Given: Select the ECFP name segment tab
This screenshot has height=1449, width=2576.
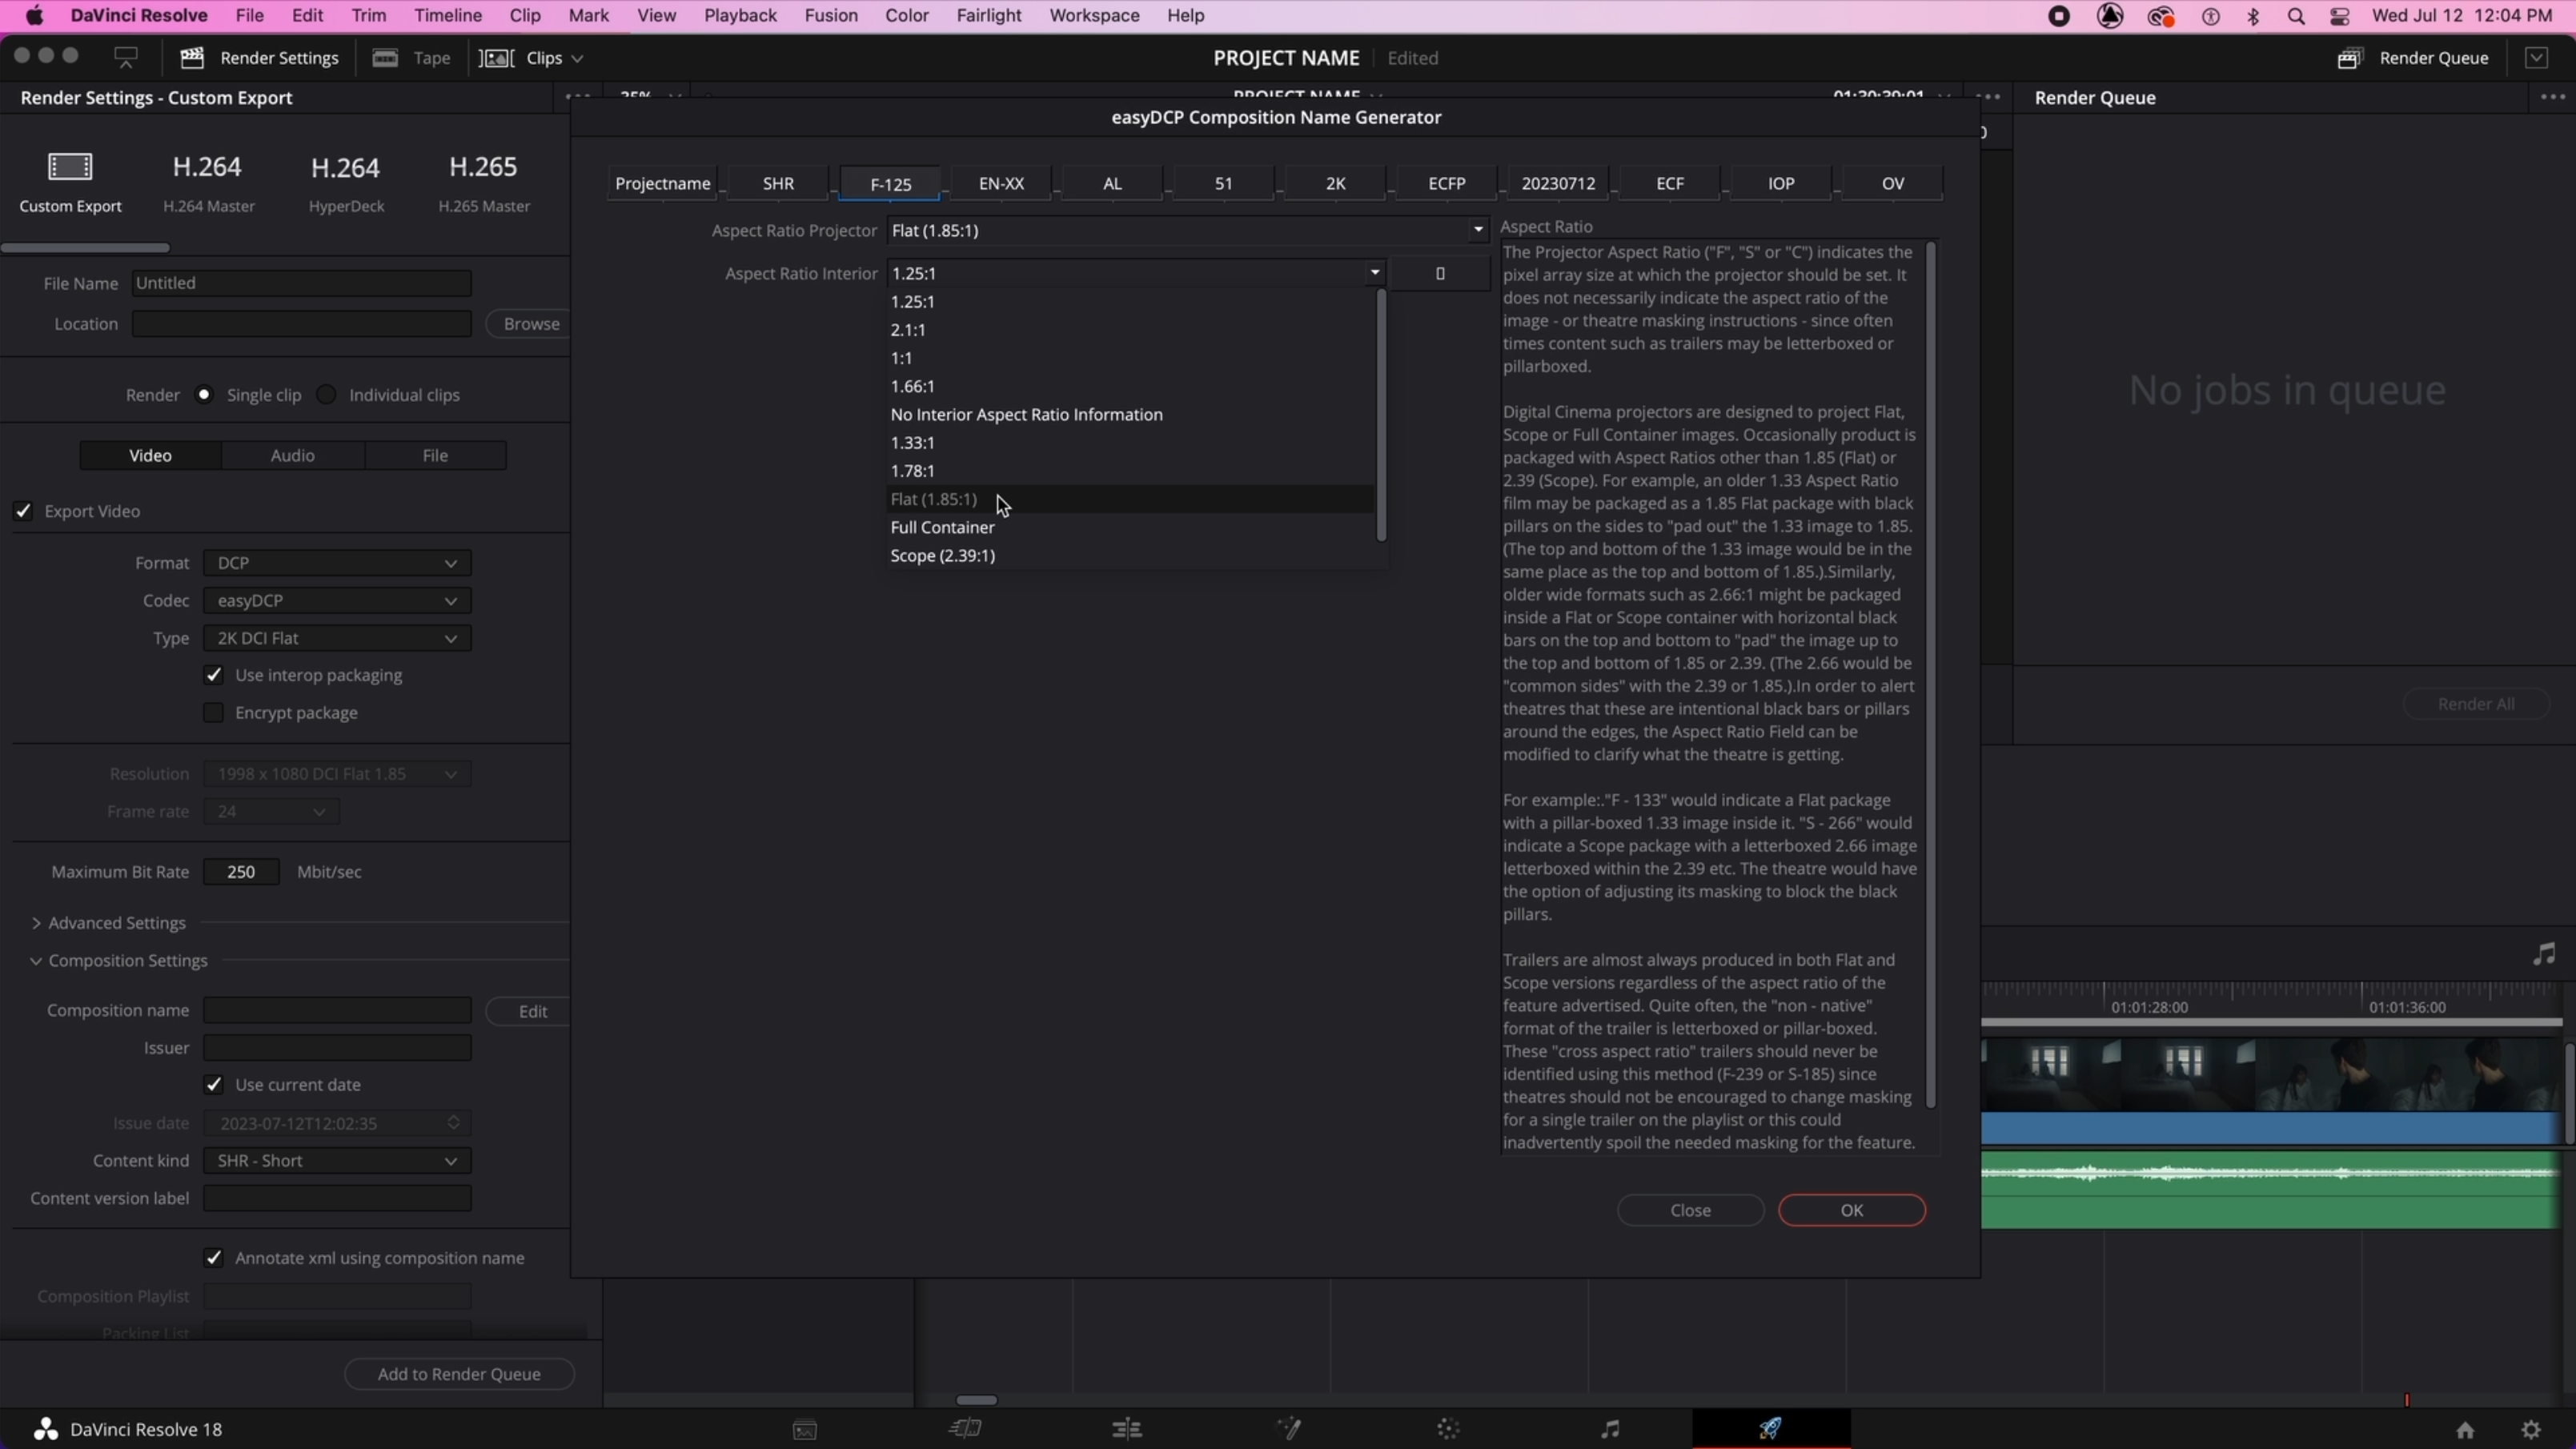Looking at the screenshot, I should tap(1447, 183).
